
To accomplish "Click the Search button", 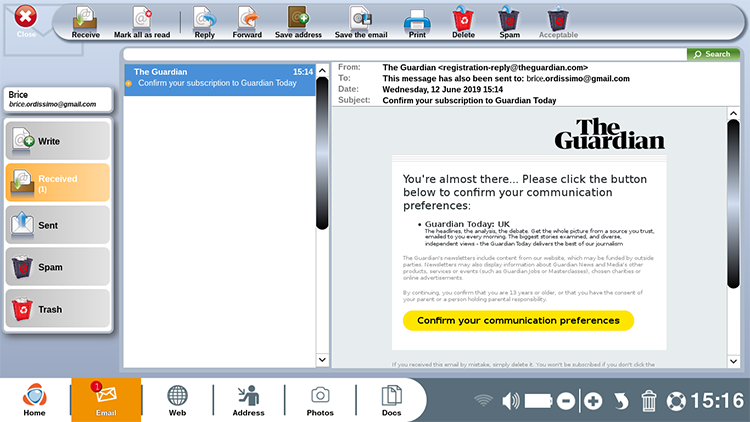I will coord(713,54).
